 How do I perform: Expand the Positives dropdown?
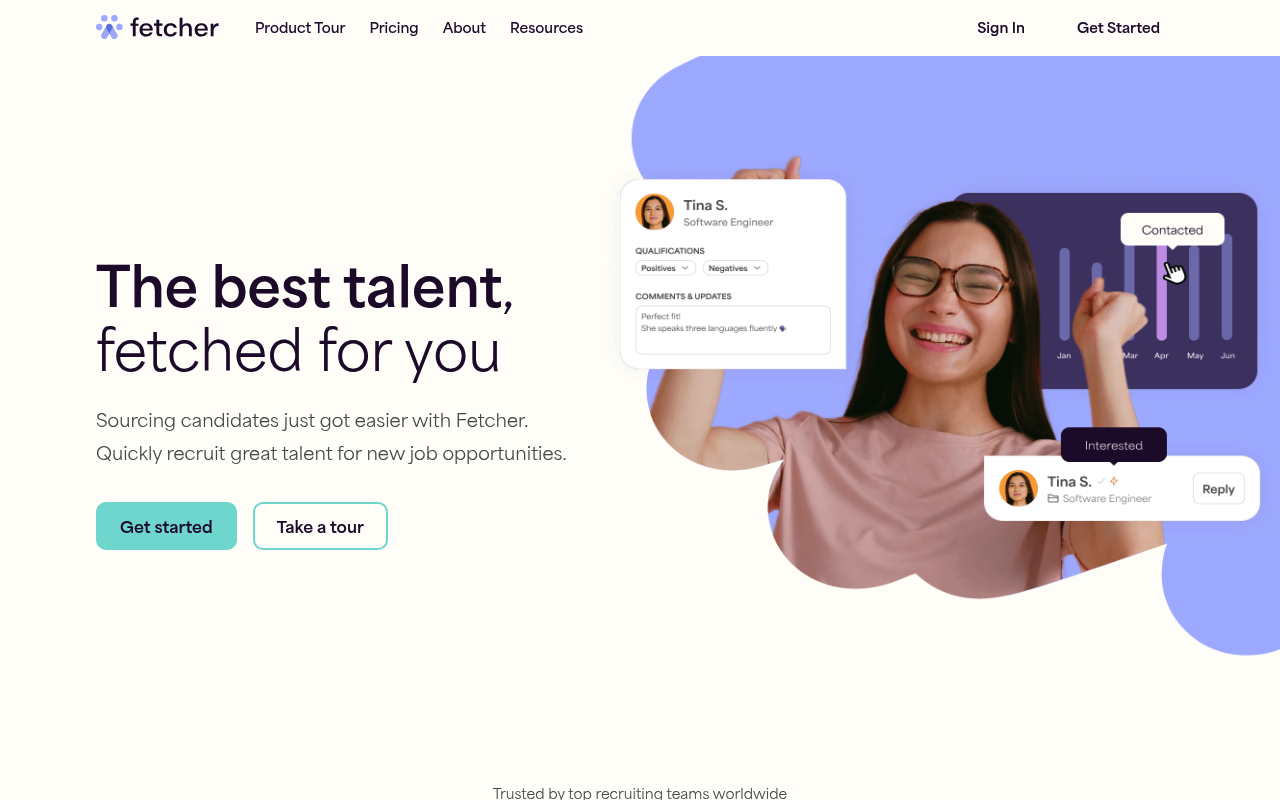tap(666, 268)
